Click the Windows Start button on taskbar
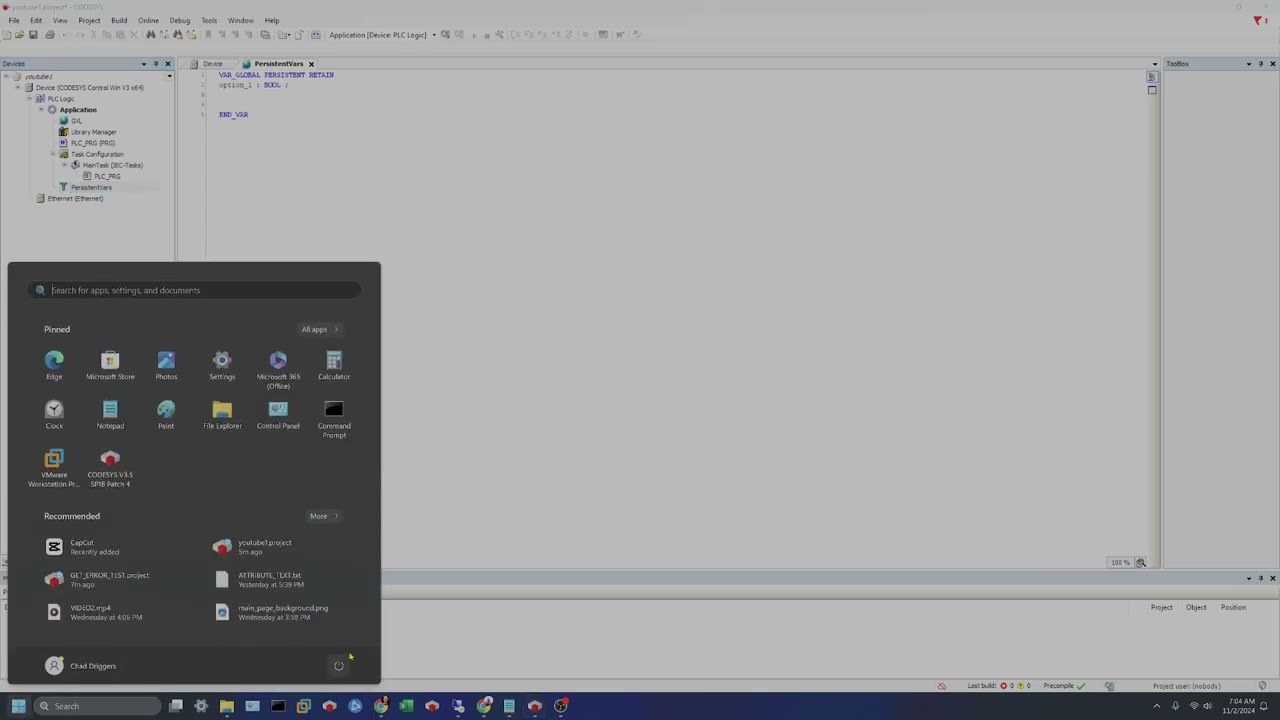 tap(18, 706)
